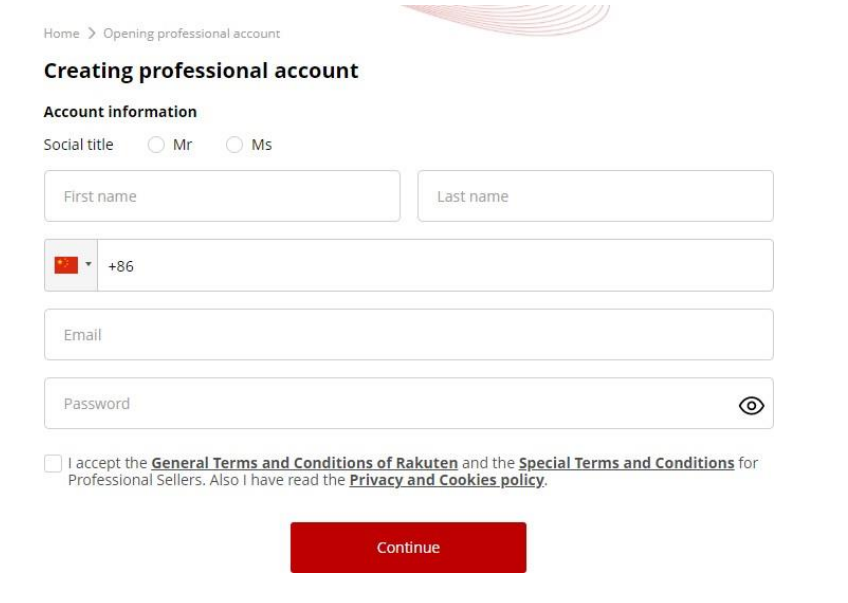The height and width of the screenshot is (603, 848).
Task: Click the China flag icon
Action: pos(66,265)
